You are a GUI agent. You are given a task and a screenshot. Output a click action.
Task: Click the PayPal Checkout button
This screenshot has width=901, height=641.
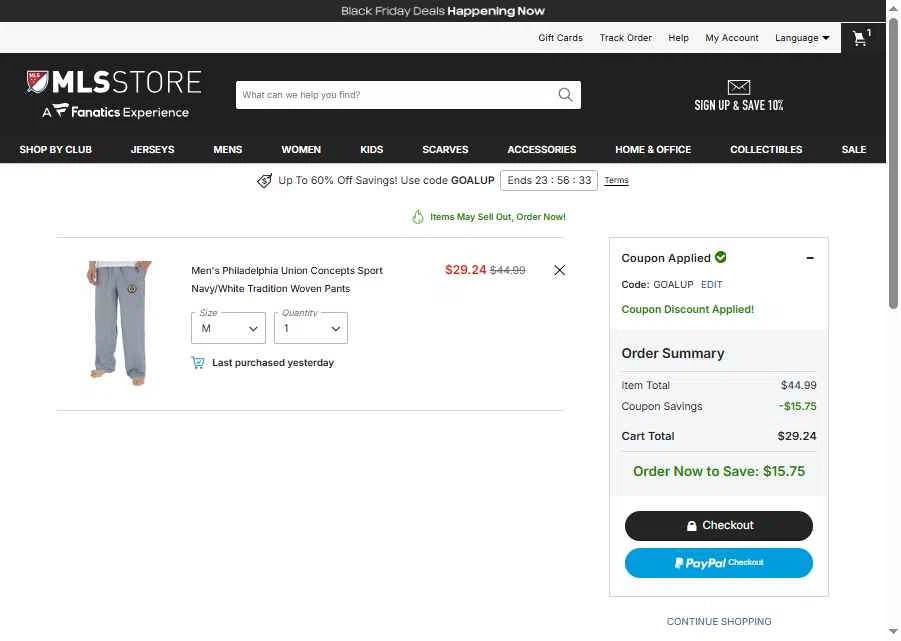coord(719,563)
